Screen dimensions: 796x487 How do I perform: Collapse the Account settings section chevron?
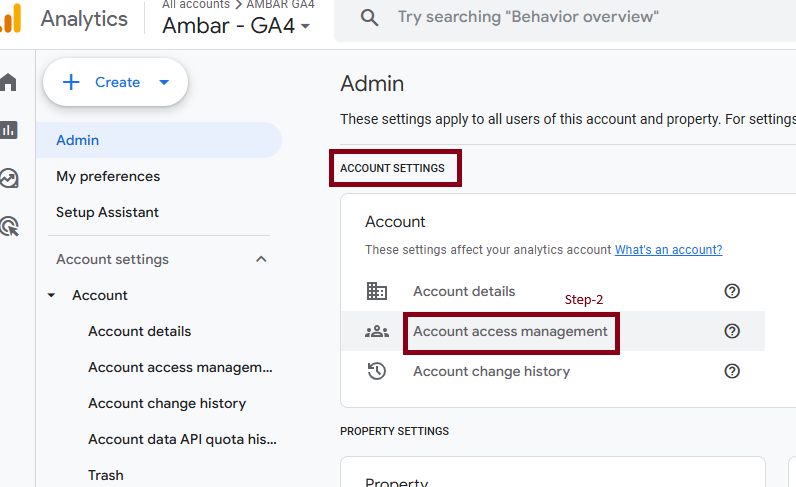(x=261, y=259)
